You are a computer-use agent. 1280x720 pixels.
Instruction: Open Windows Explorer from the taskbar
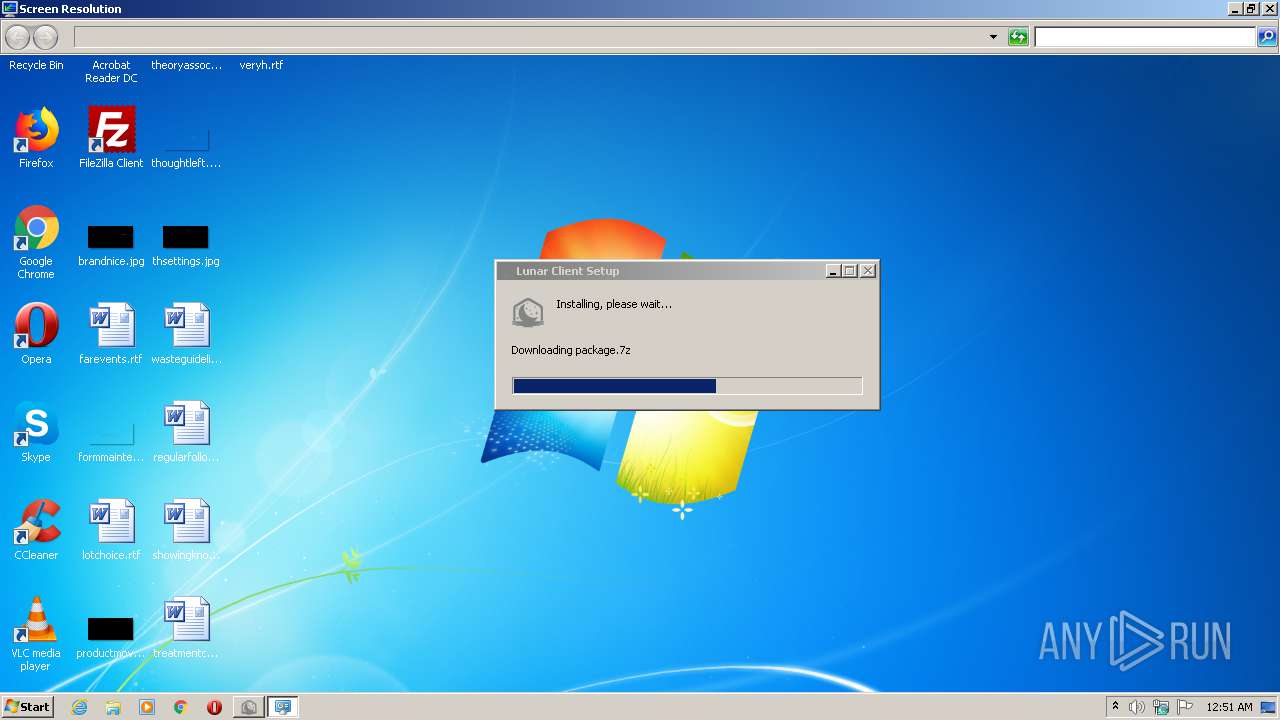[x=113, y=707]
